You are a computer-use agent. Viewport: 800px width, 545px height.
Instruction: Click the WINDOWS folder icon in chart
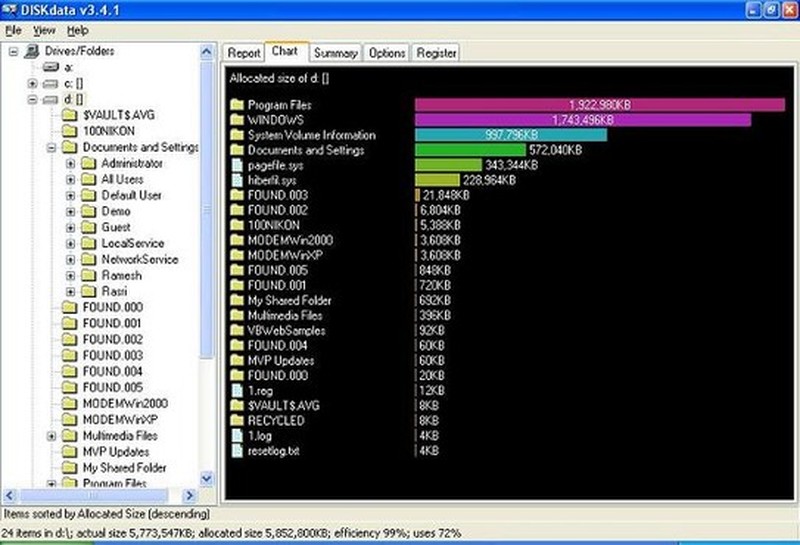click(x=237, y=120)
